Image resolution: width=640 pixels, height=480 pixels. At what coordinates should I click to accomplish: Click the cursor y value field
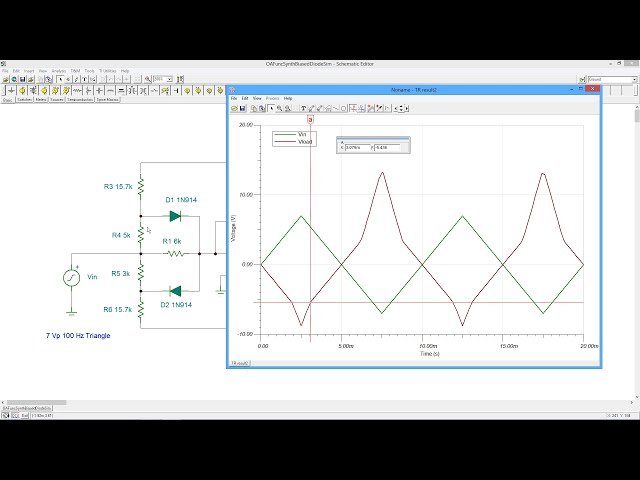tap(387, 147)
